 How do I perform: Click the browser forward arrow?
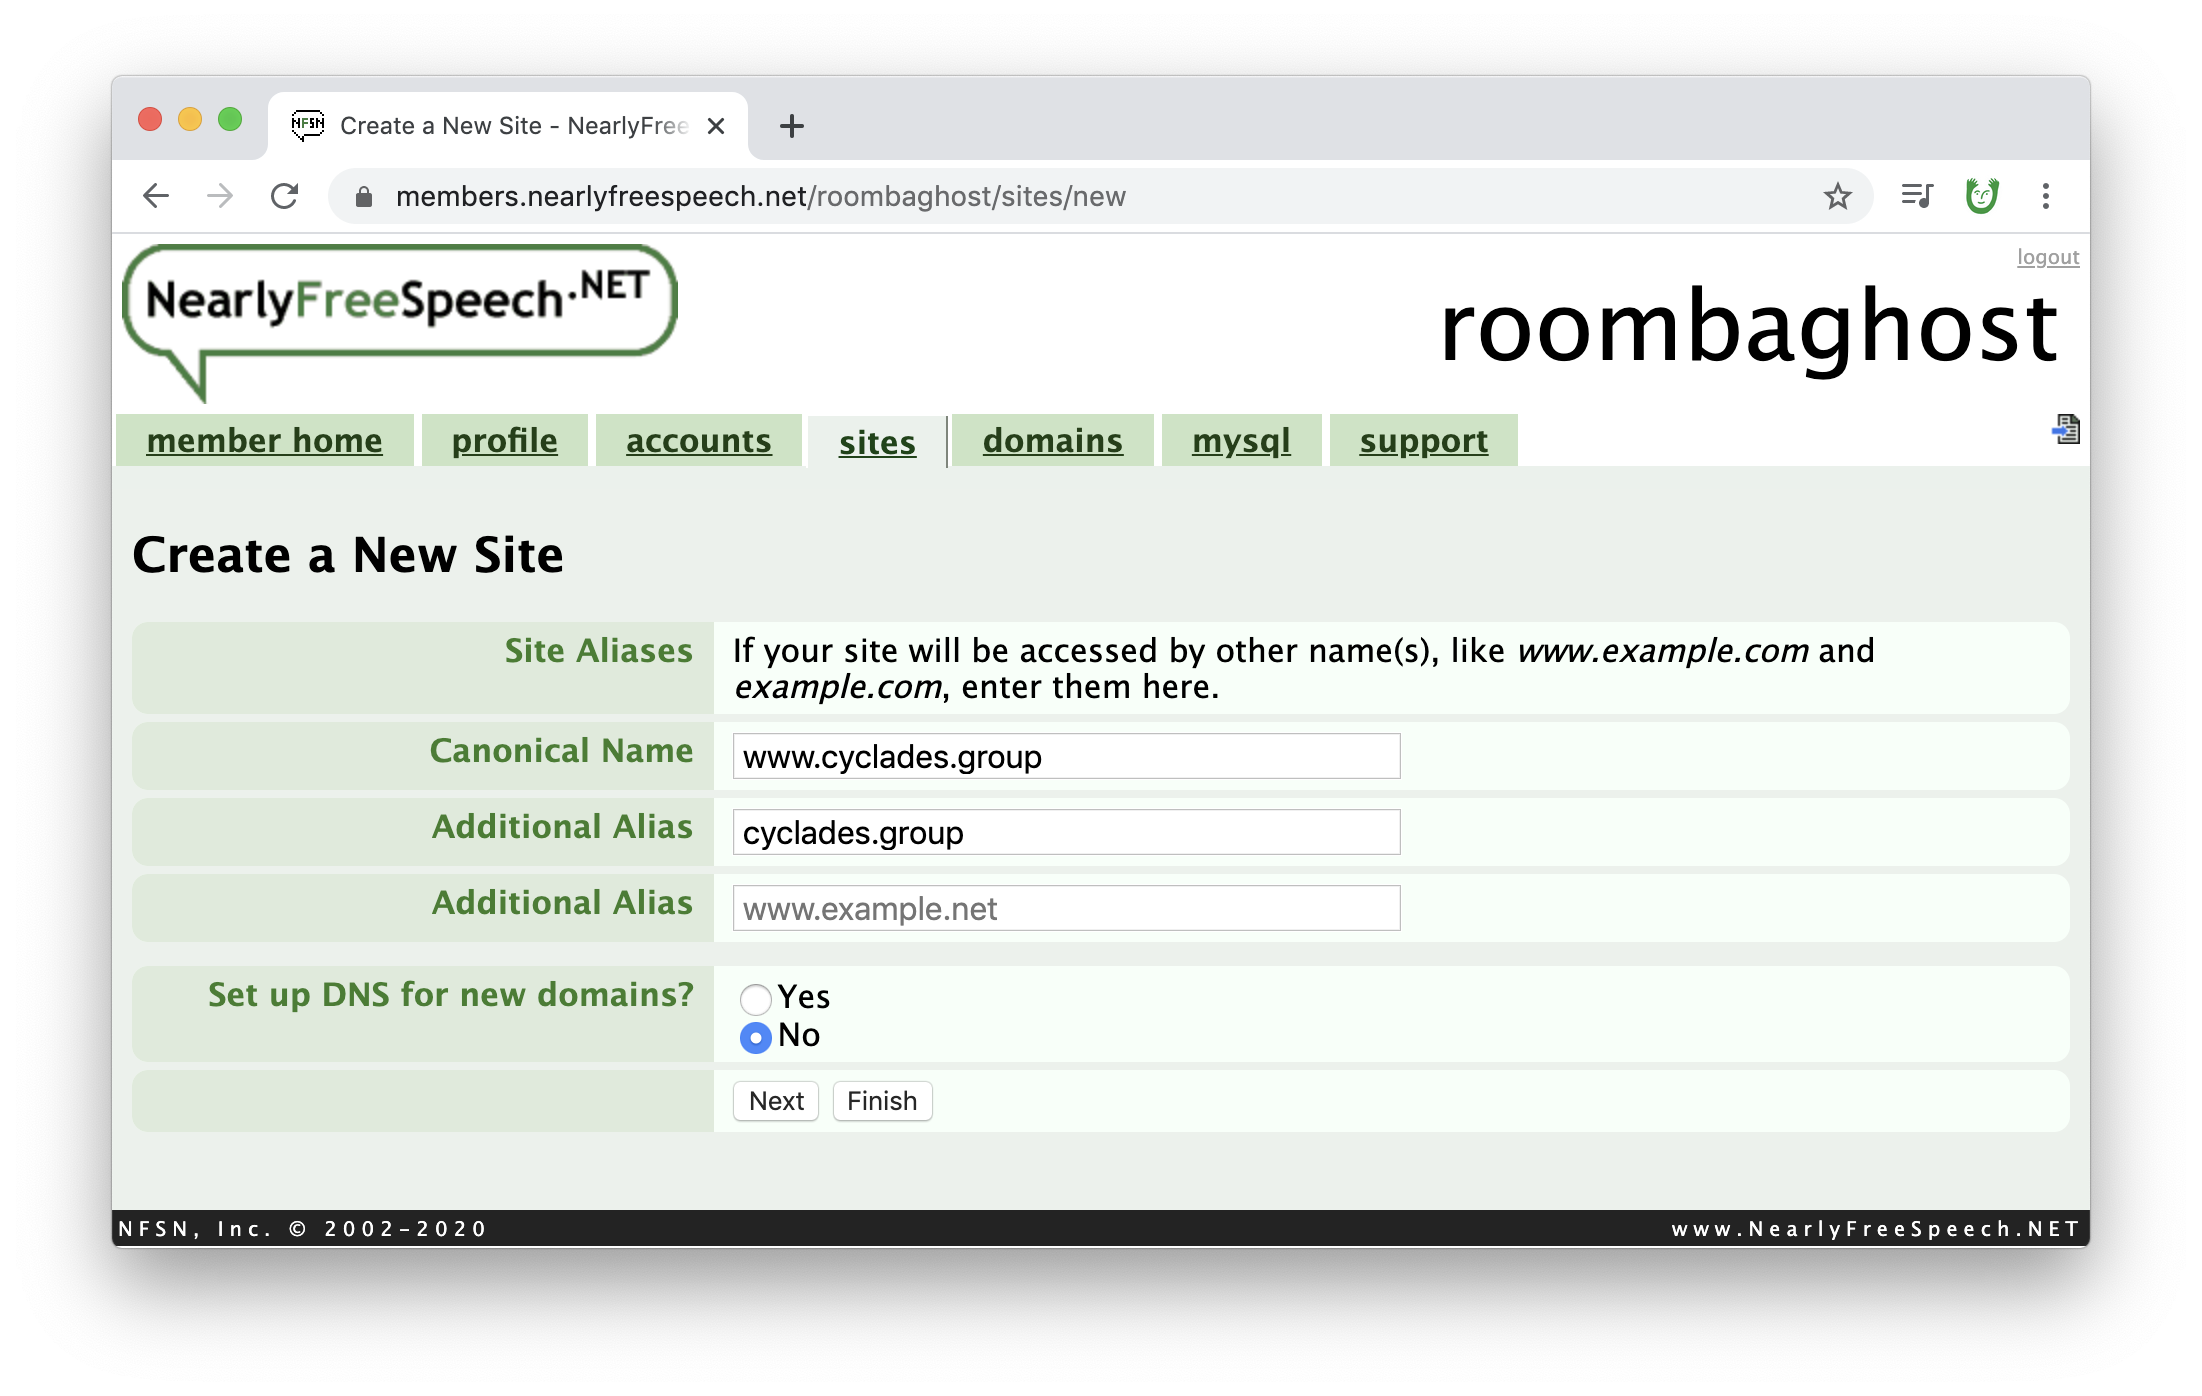coord(220,196)
